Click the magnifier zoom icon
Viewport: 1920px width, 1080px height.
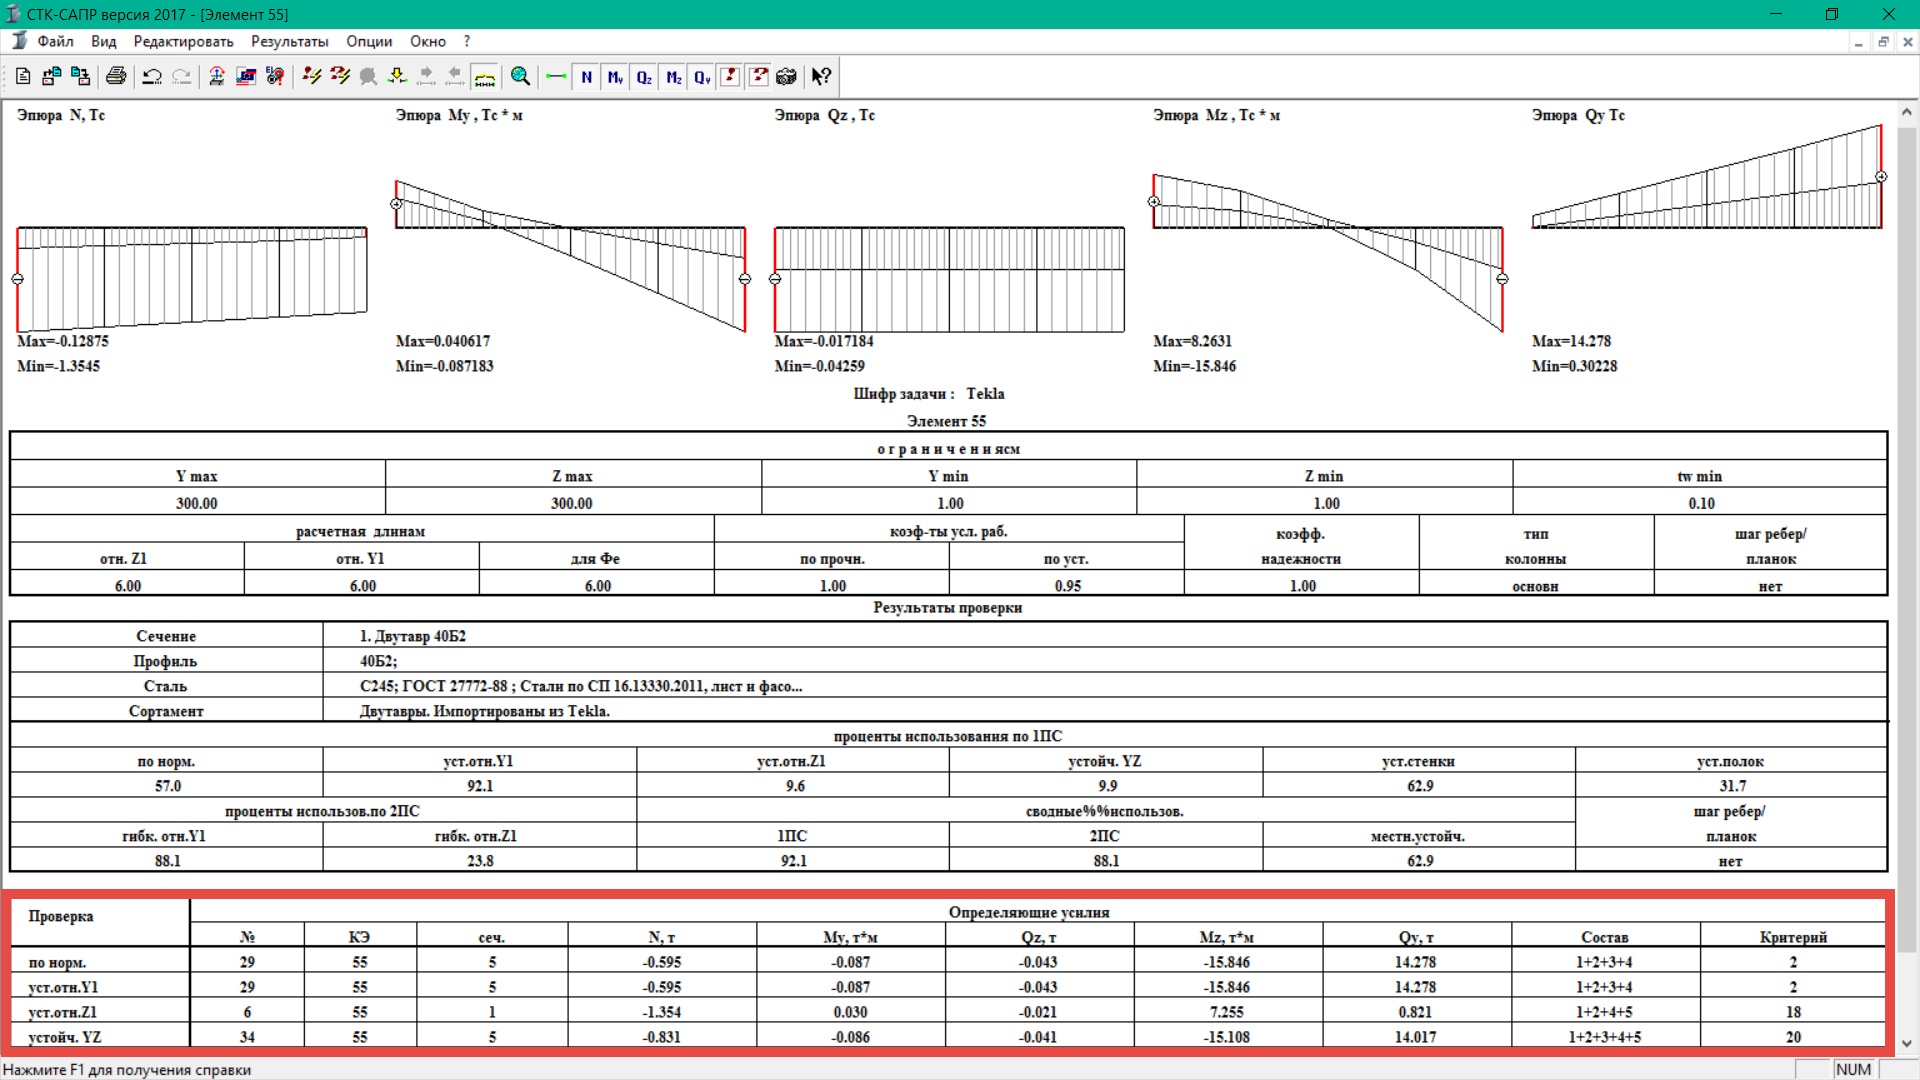(x=520, y=77)
